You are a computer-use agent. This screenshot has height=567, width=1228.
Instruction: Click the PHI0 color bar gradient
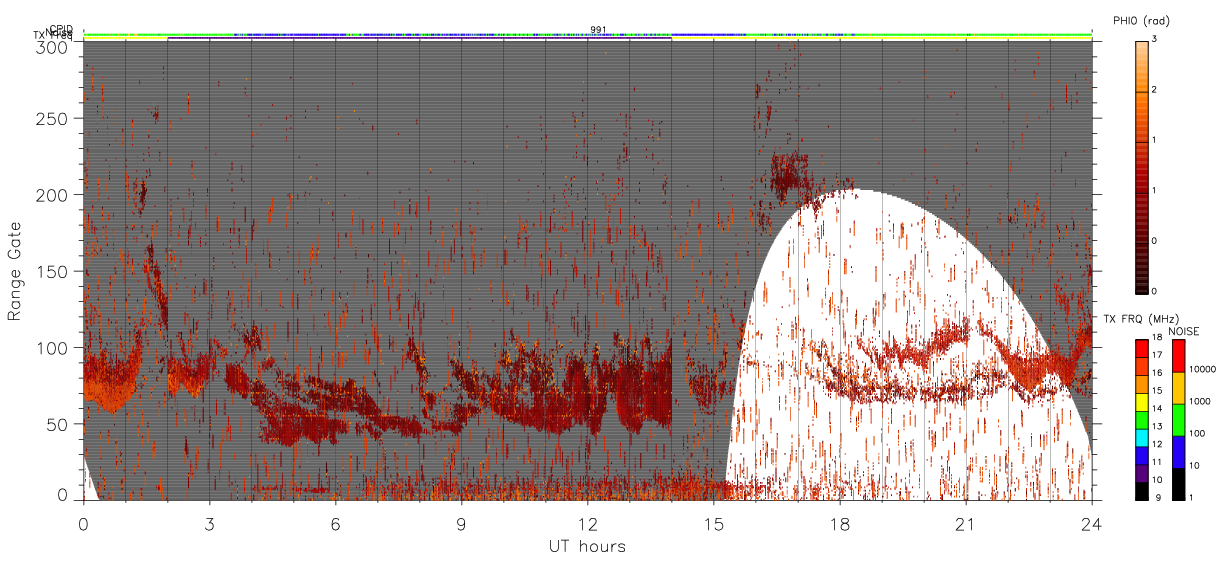(x=1142, y=166)
